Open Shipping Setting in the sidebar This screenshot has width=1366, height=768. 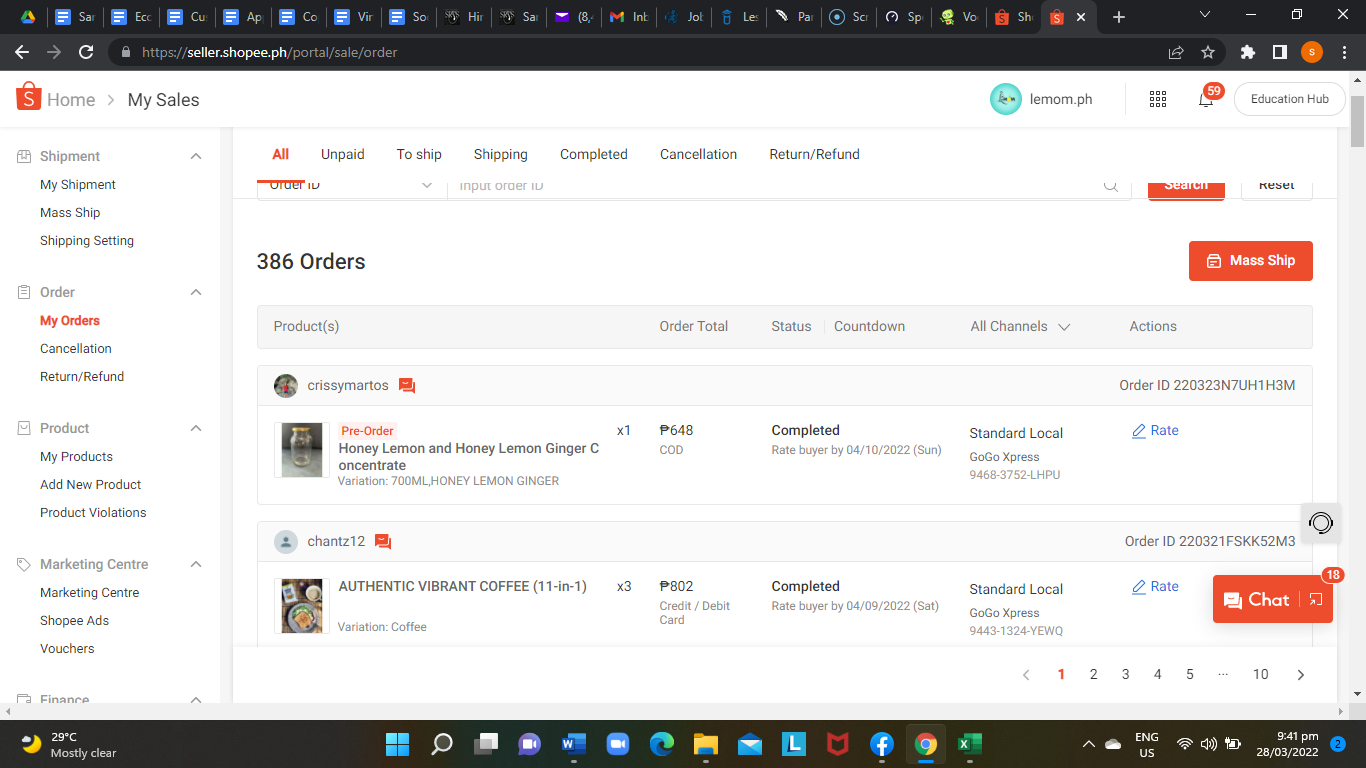point(87,240)
